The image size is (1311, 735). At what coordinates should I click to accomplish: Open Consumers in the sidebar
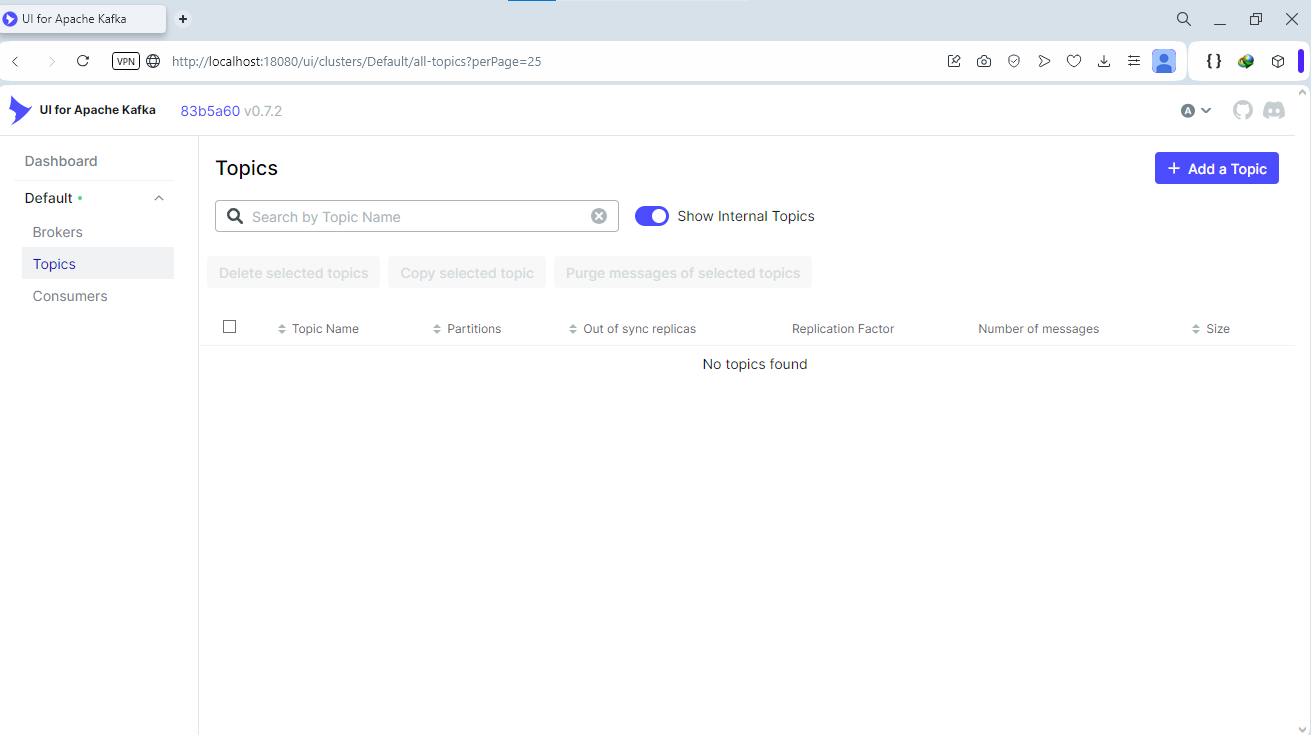click(70, 296)
